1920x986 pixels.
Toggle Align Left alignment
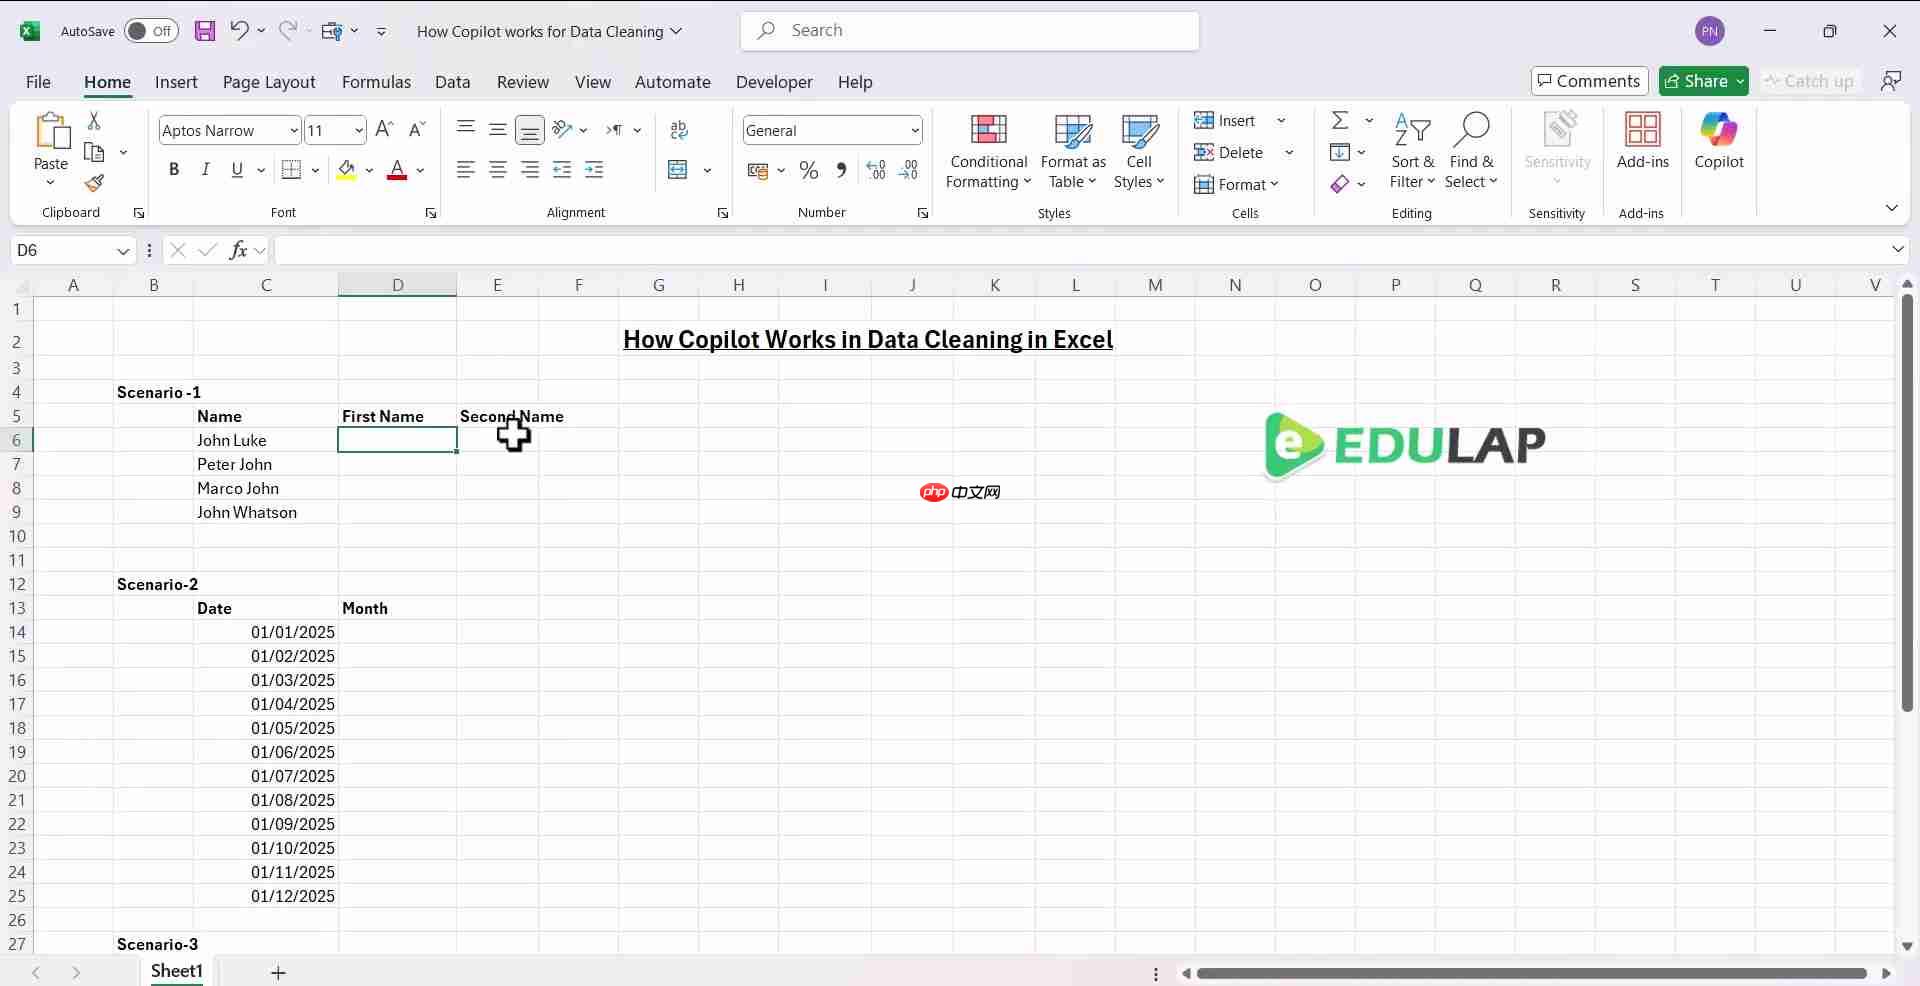[x=466, y=170]
